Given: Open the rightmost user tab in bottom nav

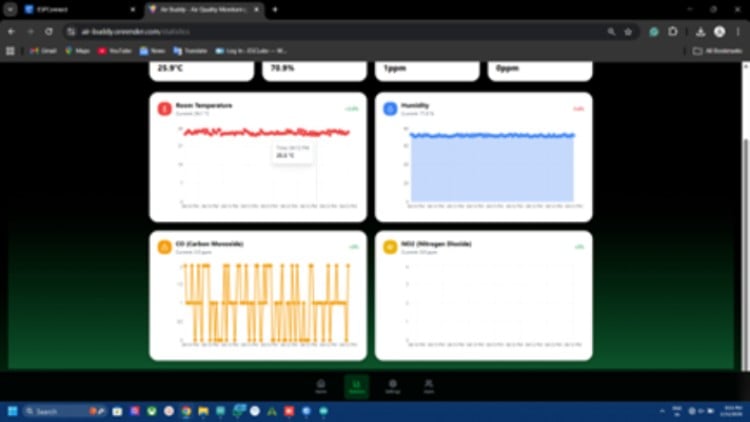Looking at the screenshot, I should click(x=429, y=386).
